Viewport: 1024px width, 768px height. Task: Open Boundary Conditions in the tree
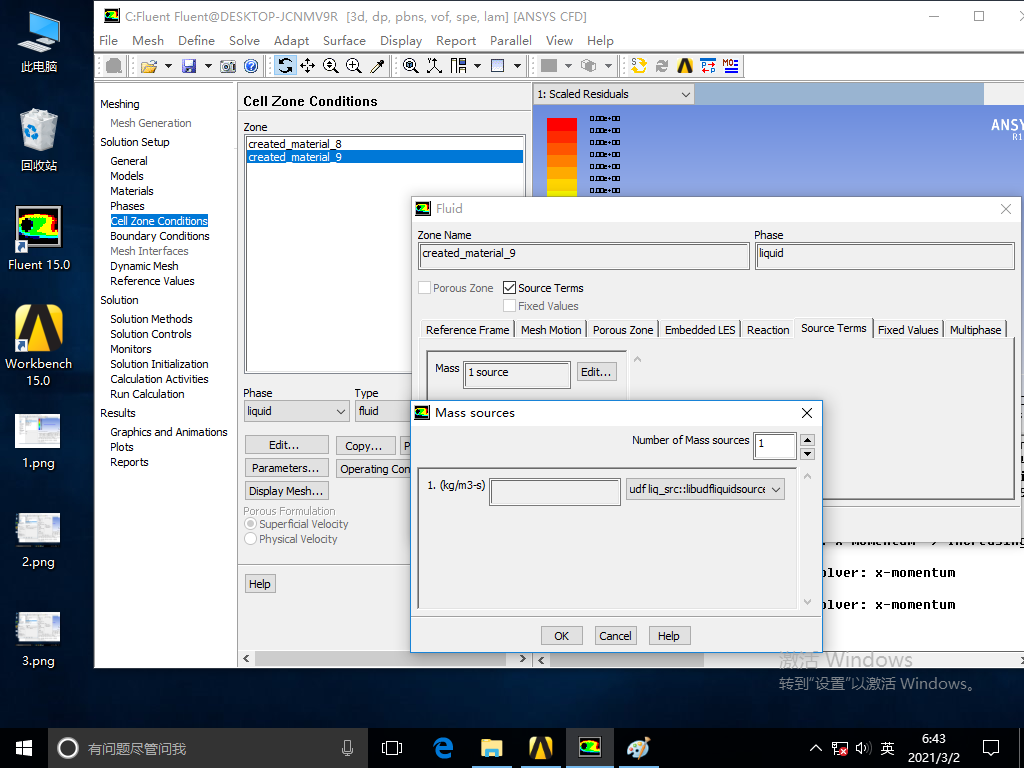tap(160, 236)
